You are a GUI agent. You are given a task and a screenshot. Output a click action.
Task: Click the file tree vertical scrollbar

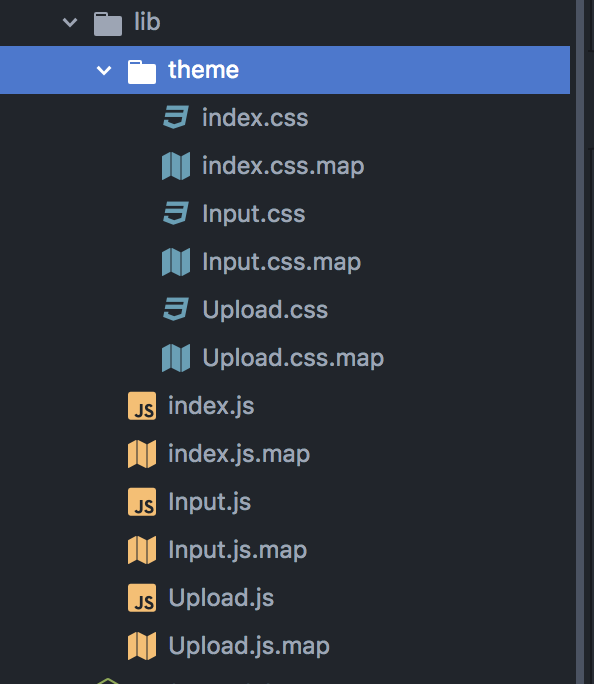click(580, 342)
